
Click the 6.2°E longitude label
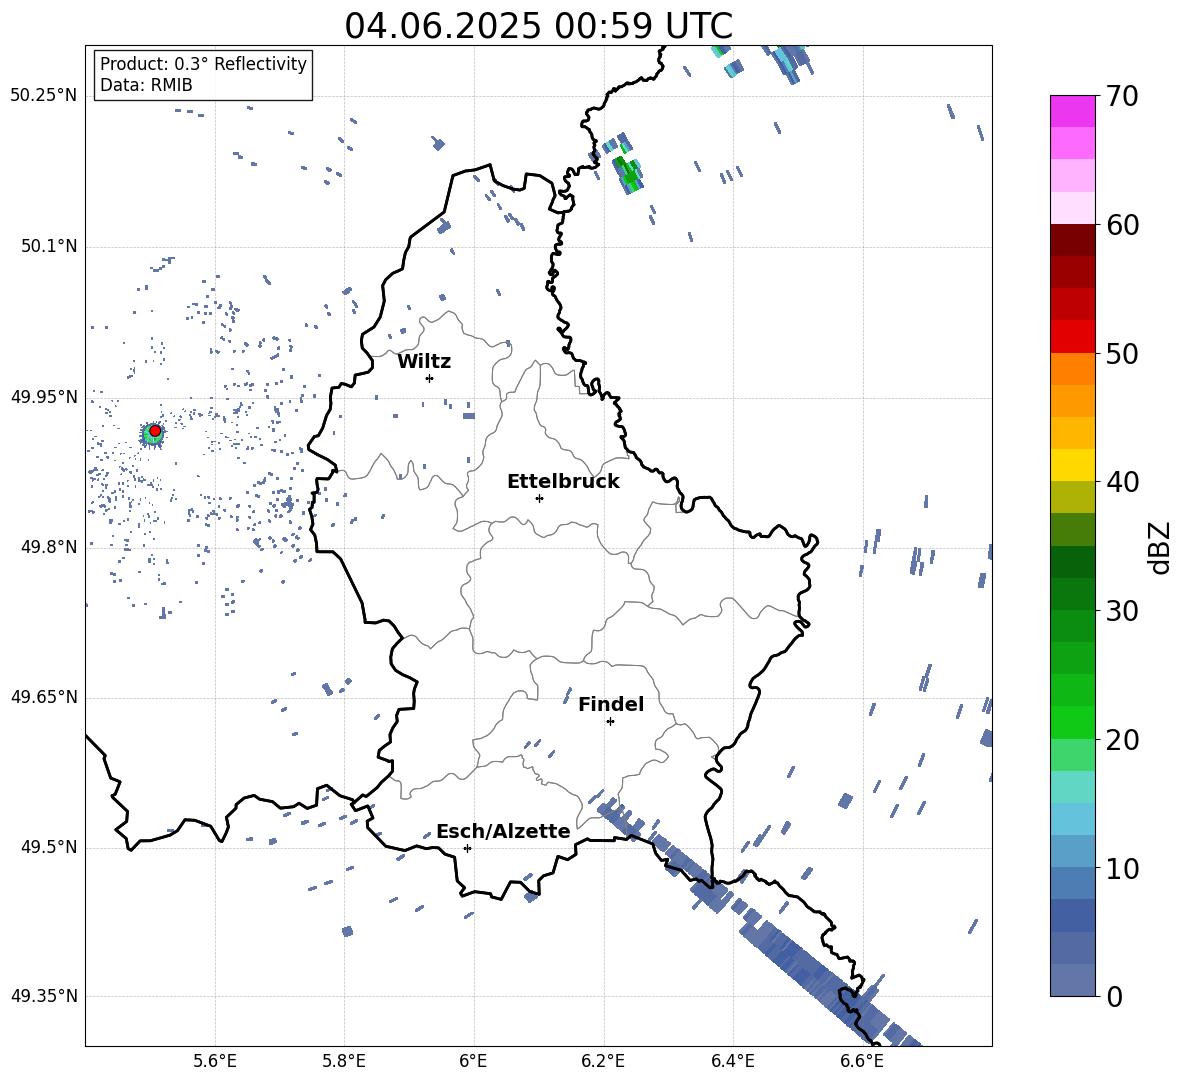(x=603, y=1061)
